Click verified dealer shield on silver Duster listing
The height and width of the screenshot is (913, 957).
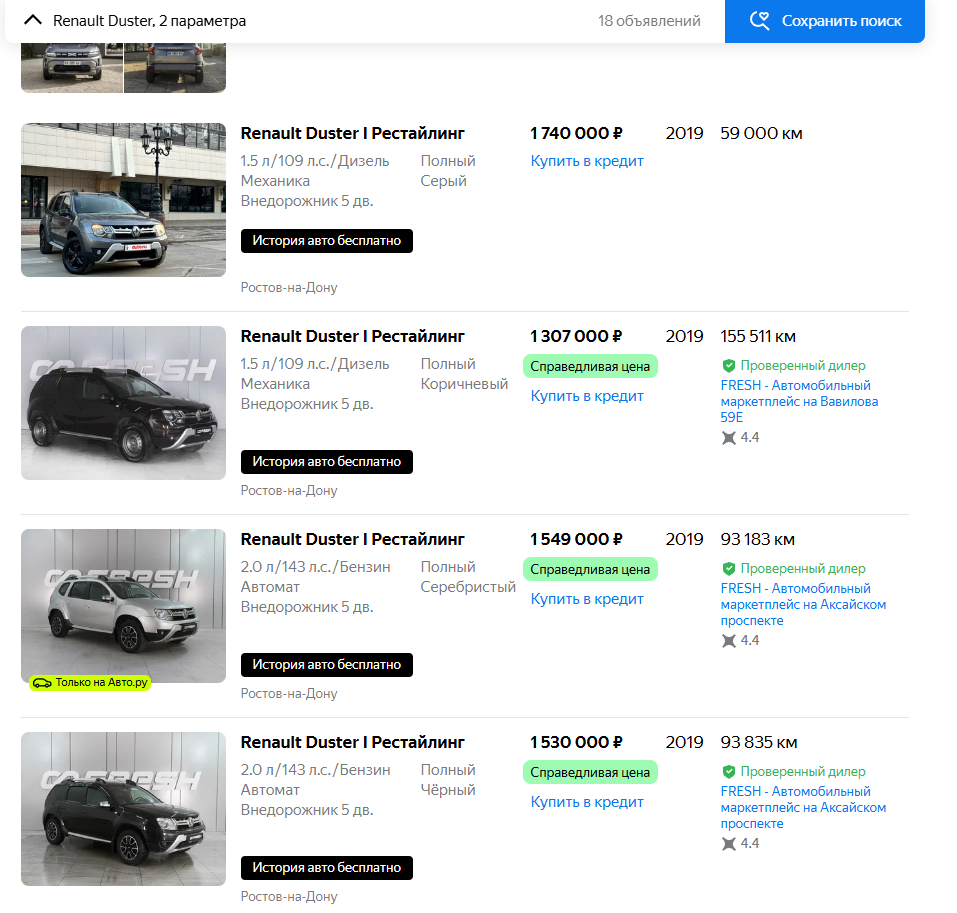pos(729,569)
